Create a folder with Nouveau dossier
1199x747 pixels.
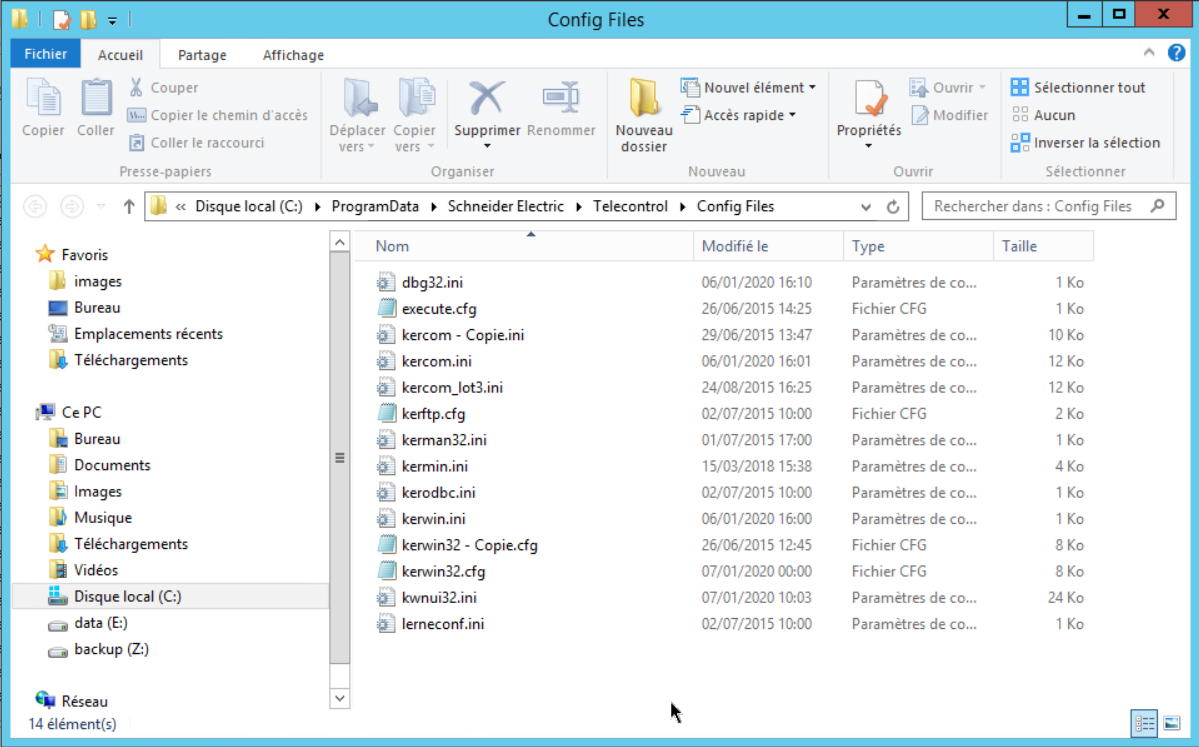click(x=643, y=115)
